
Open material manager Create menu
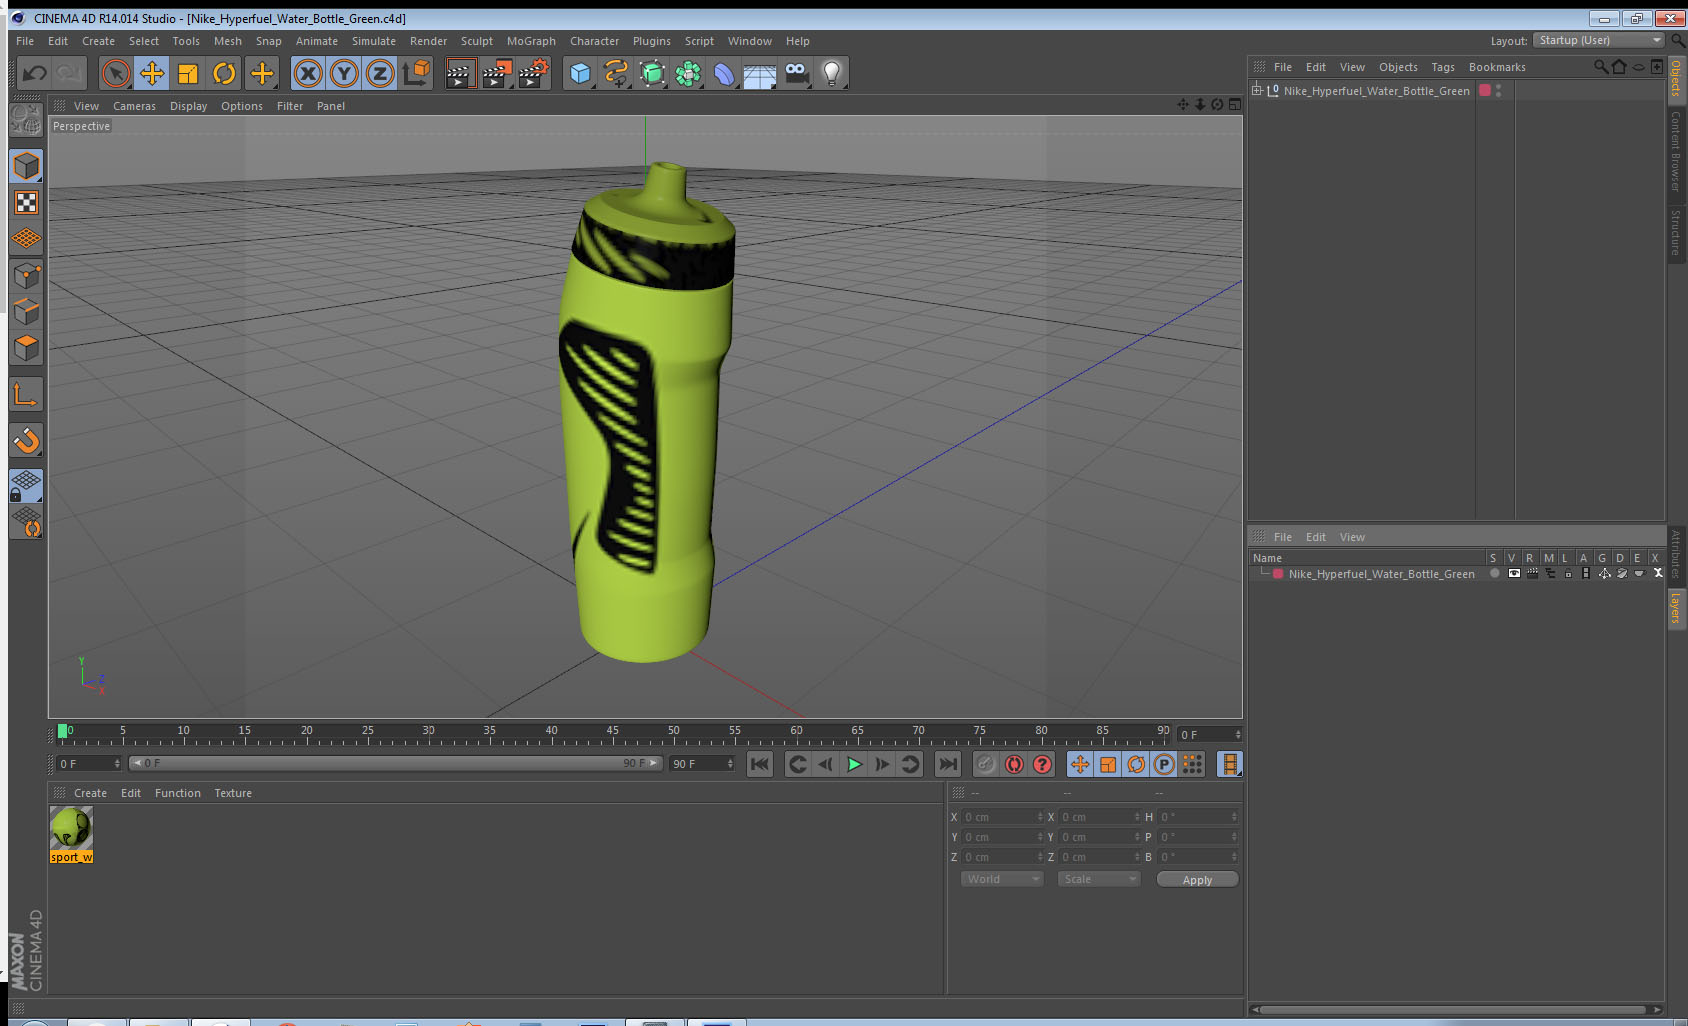pos(90,793)
